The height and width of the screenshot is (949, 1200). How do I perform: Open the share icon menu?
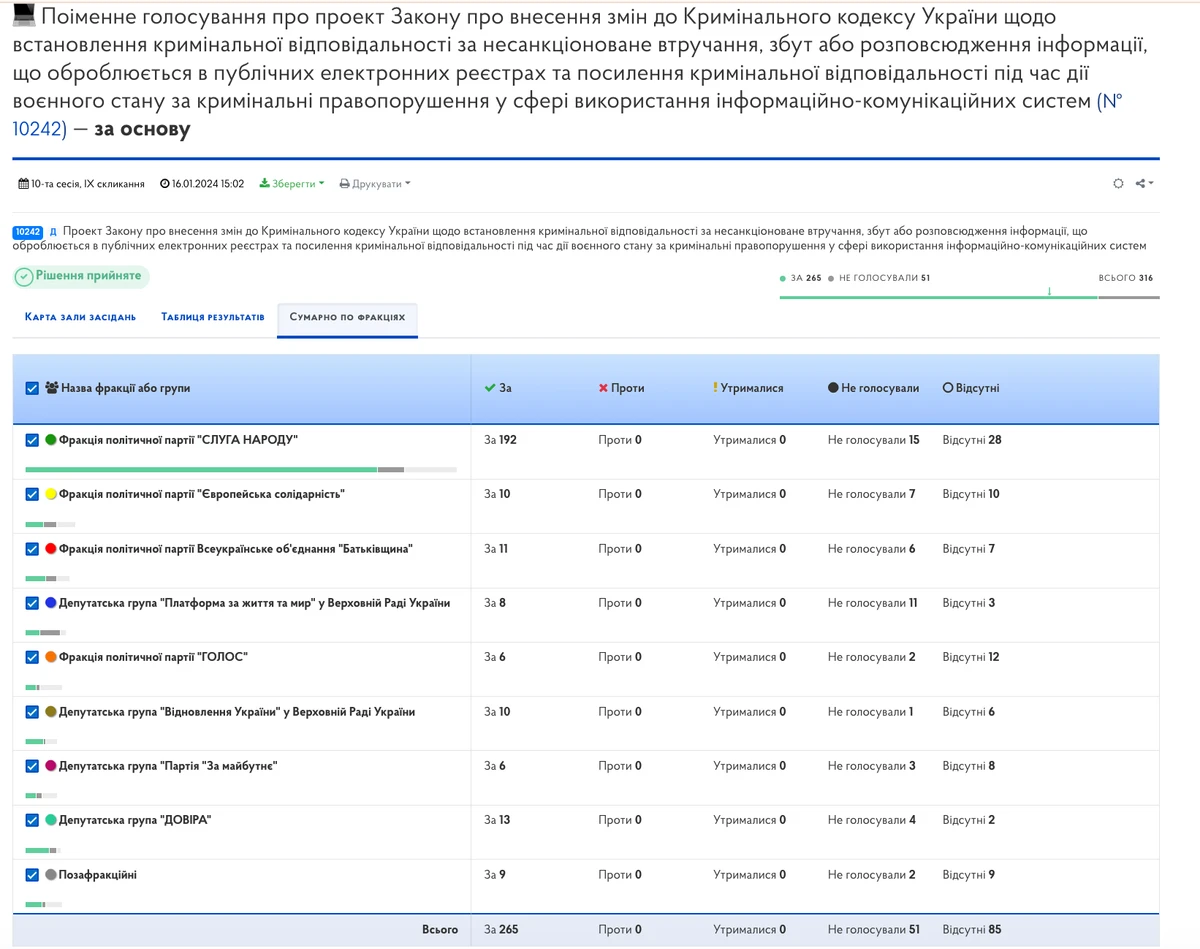click(1145, 184)
